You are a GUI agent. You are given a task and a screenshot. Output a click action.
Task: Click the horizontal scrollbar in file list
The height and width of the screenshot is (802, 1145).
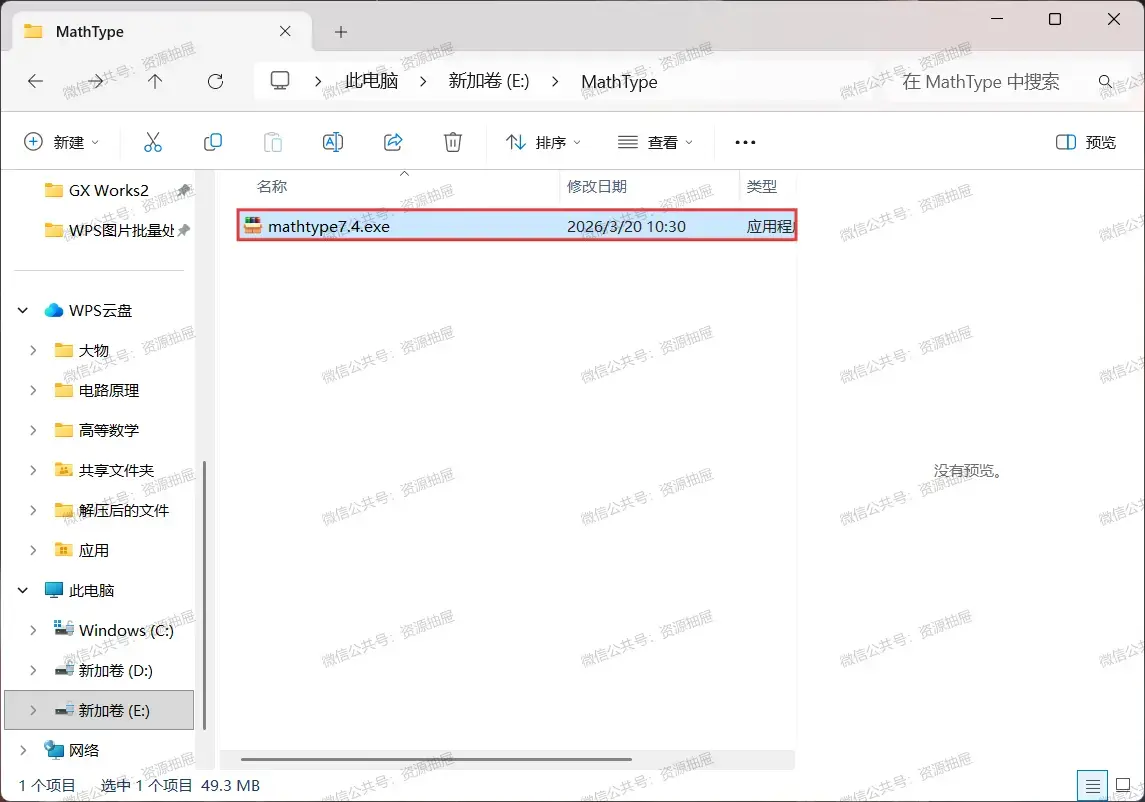(436, 760)
